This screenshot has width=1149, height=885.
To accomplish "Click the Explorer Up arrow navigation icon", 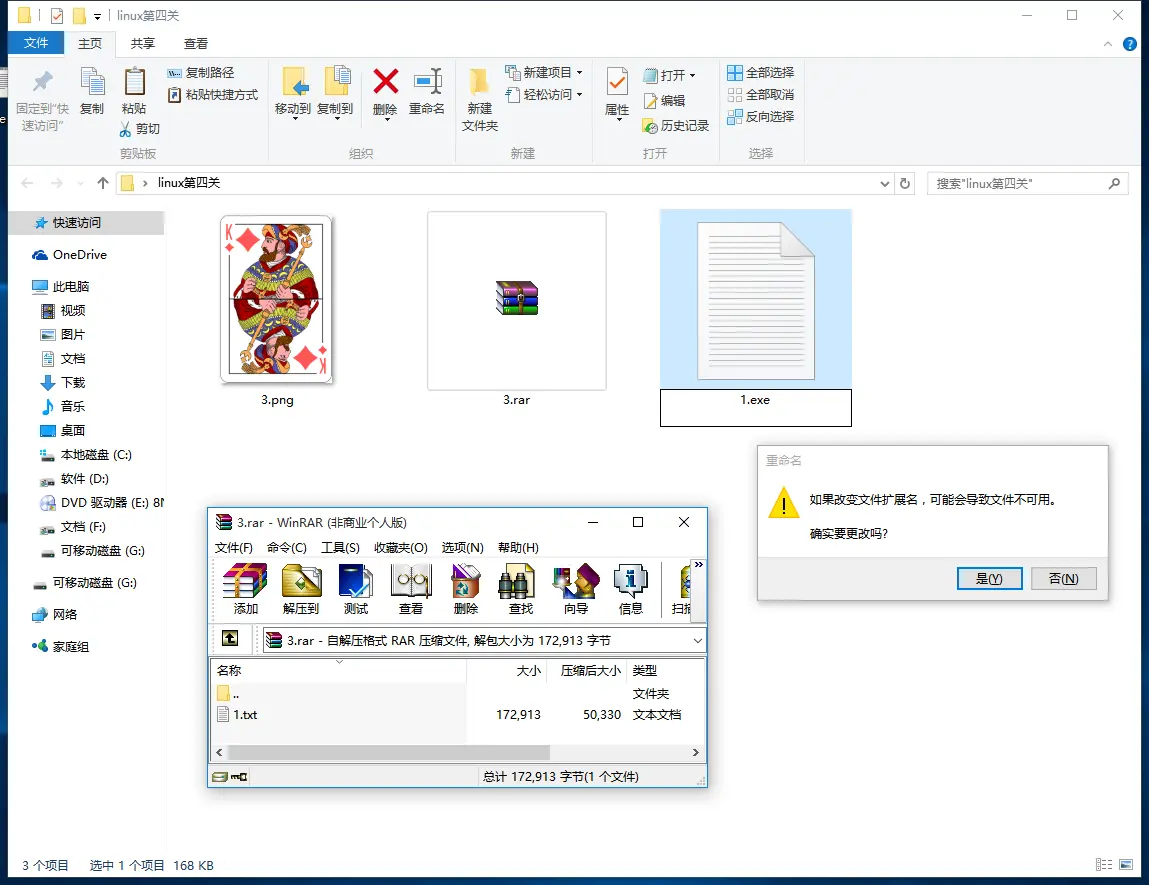I will coord(103,183).
